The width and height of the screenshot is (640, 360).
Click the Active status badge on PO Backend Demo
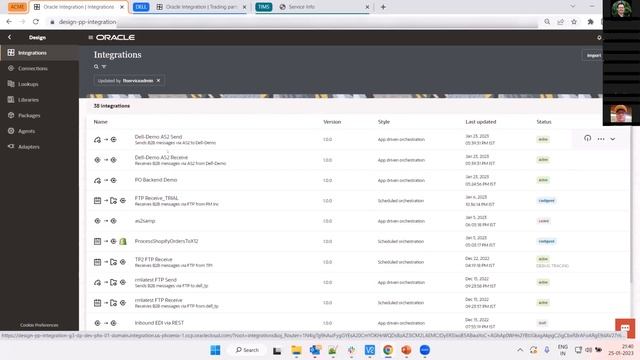[x=543, y=180]
